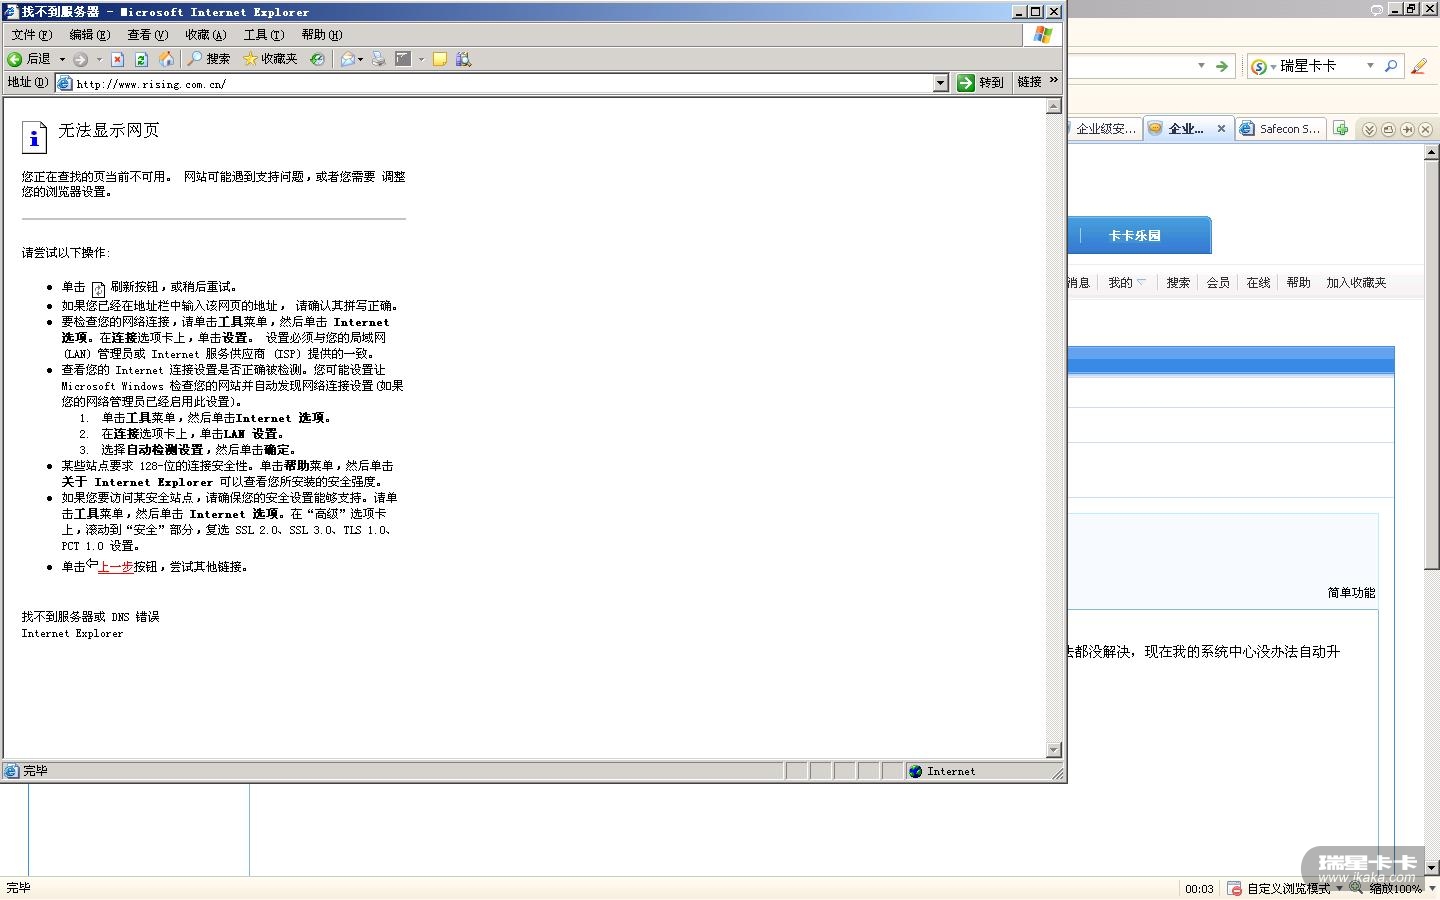Click the info icon beside 无法显示网页 heading
The image size is (1440, 900).
tap(34, 137)
